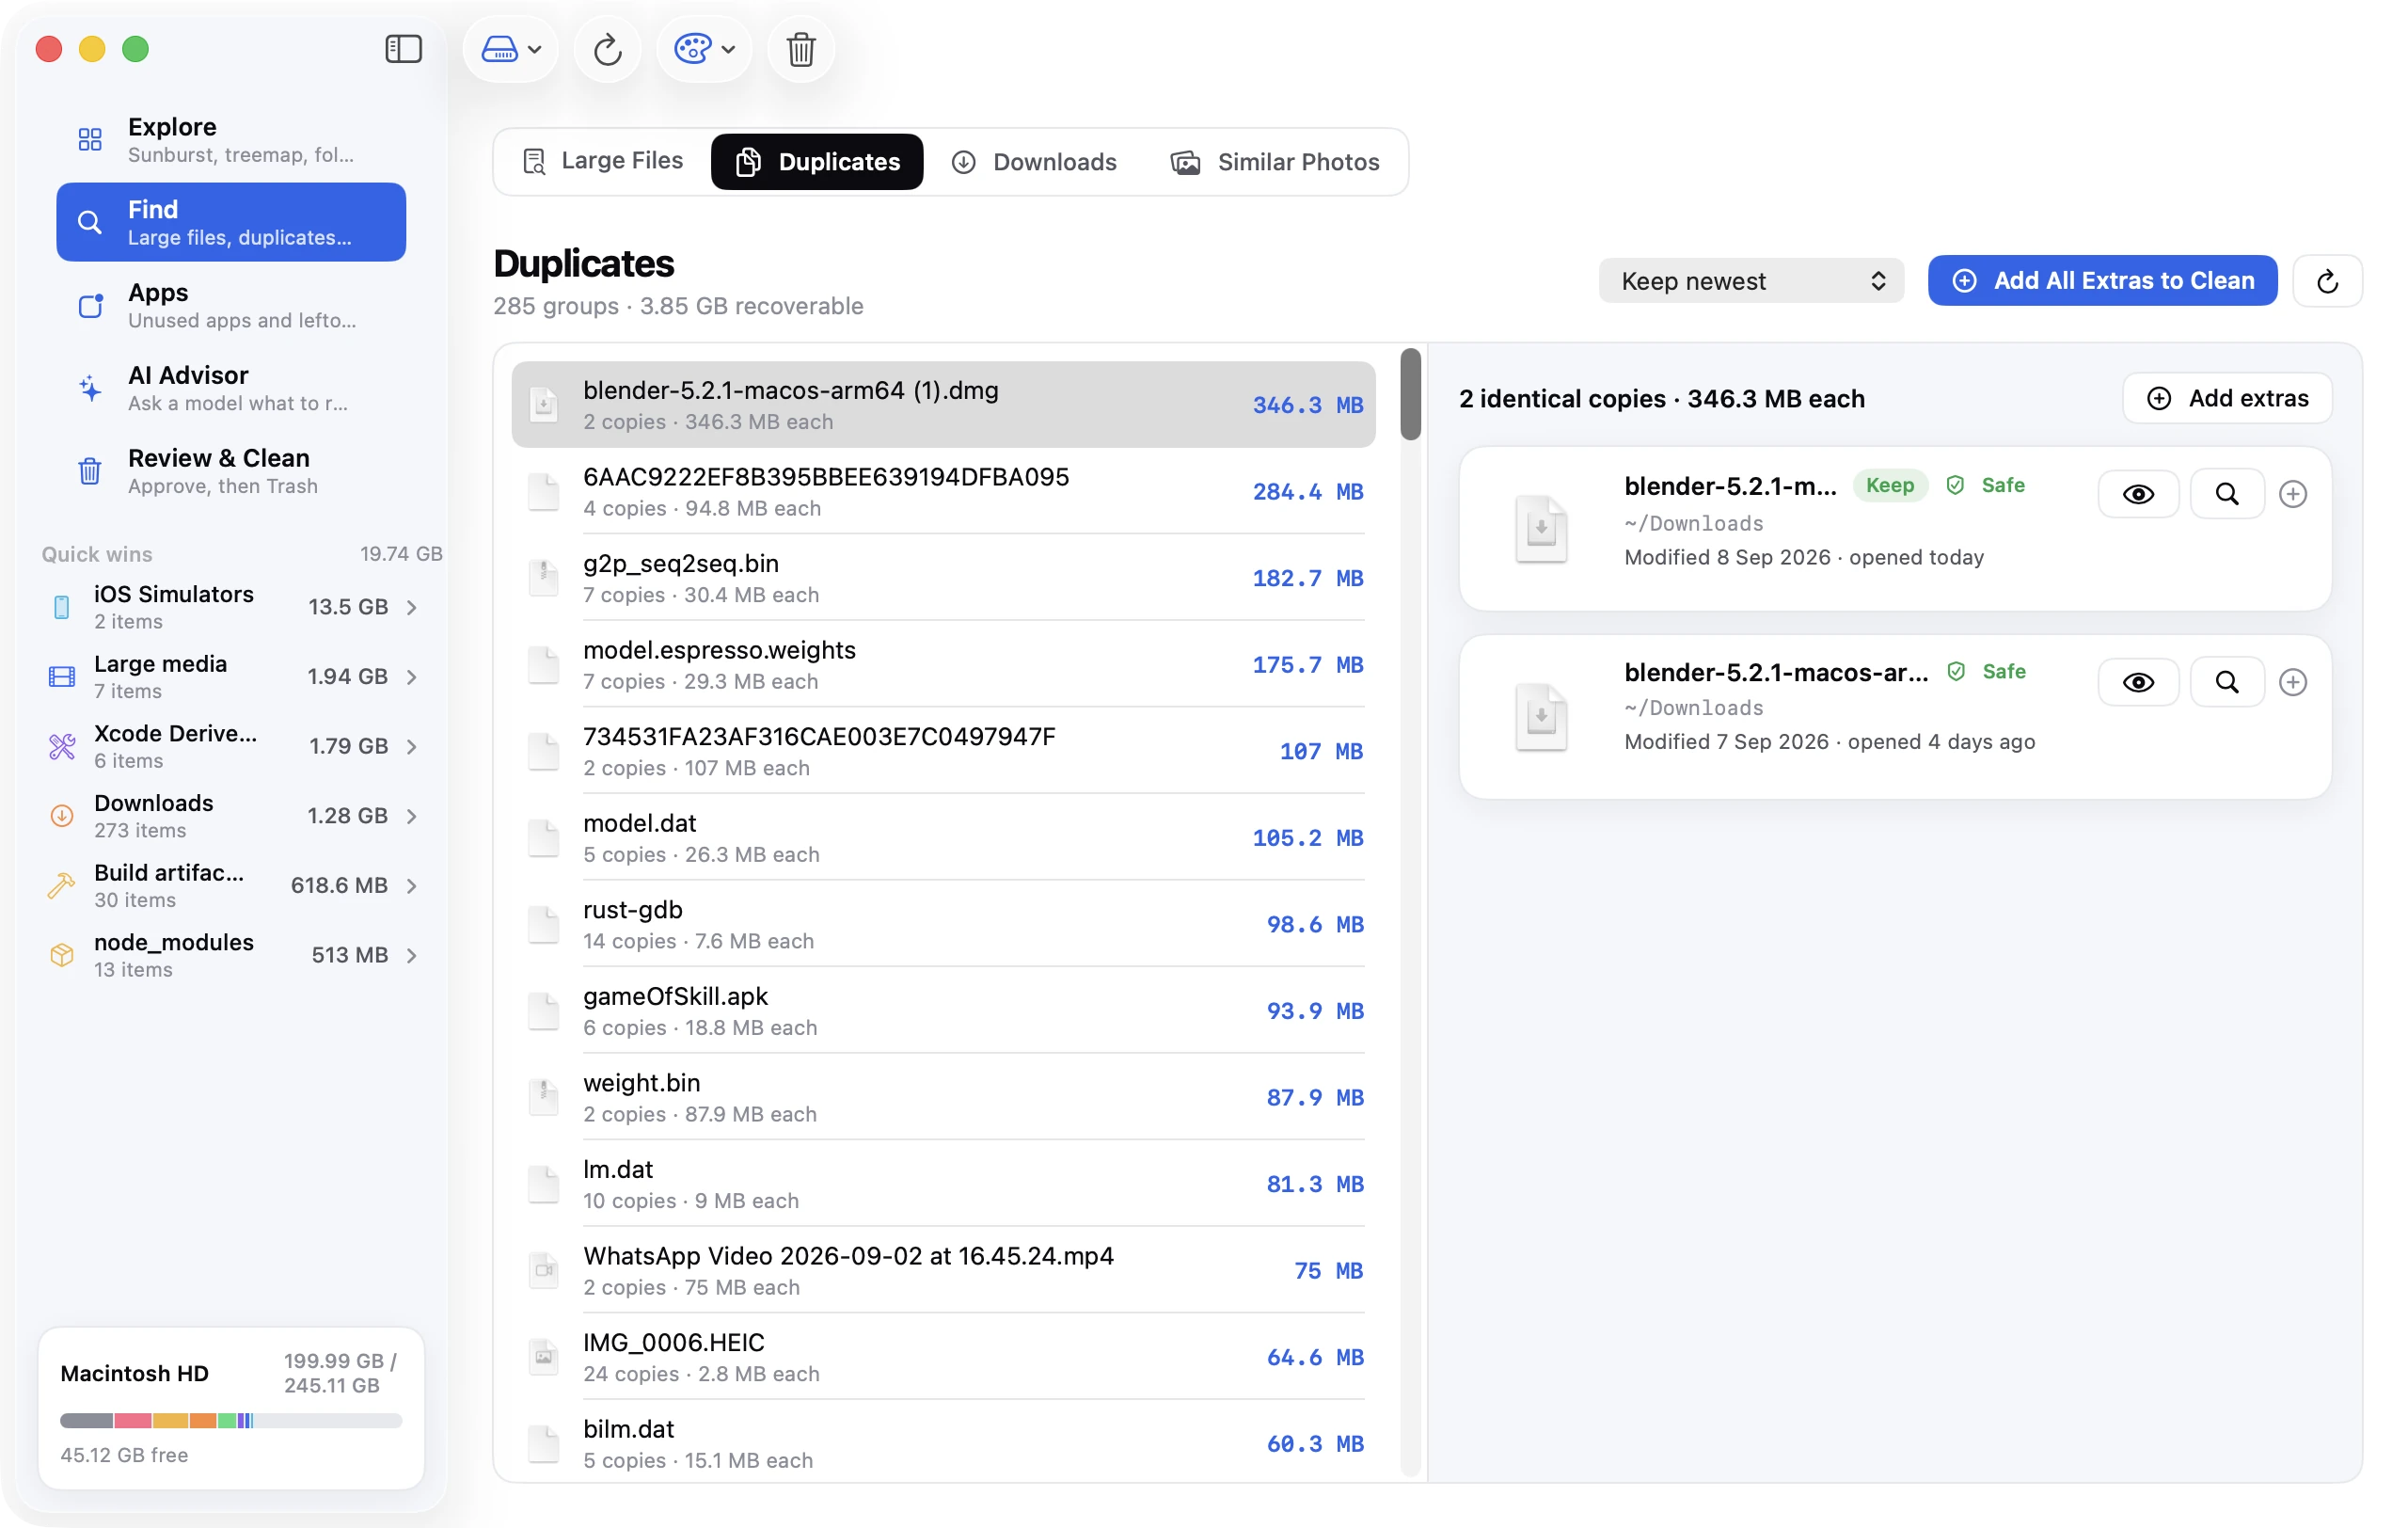
Task: Click the rescan refresh toolbar icon
Action: click(x=607, y=49)
